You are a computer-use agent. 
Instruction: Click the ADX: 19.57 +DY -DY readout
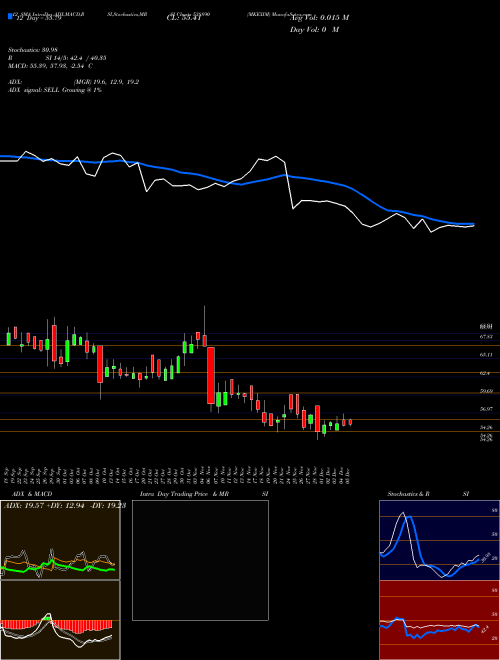click(65, 506)
